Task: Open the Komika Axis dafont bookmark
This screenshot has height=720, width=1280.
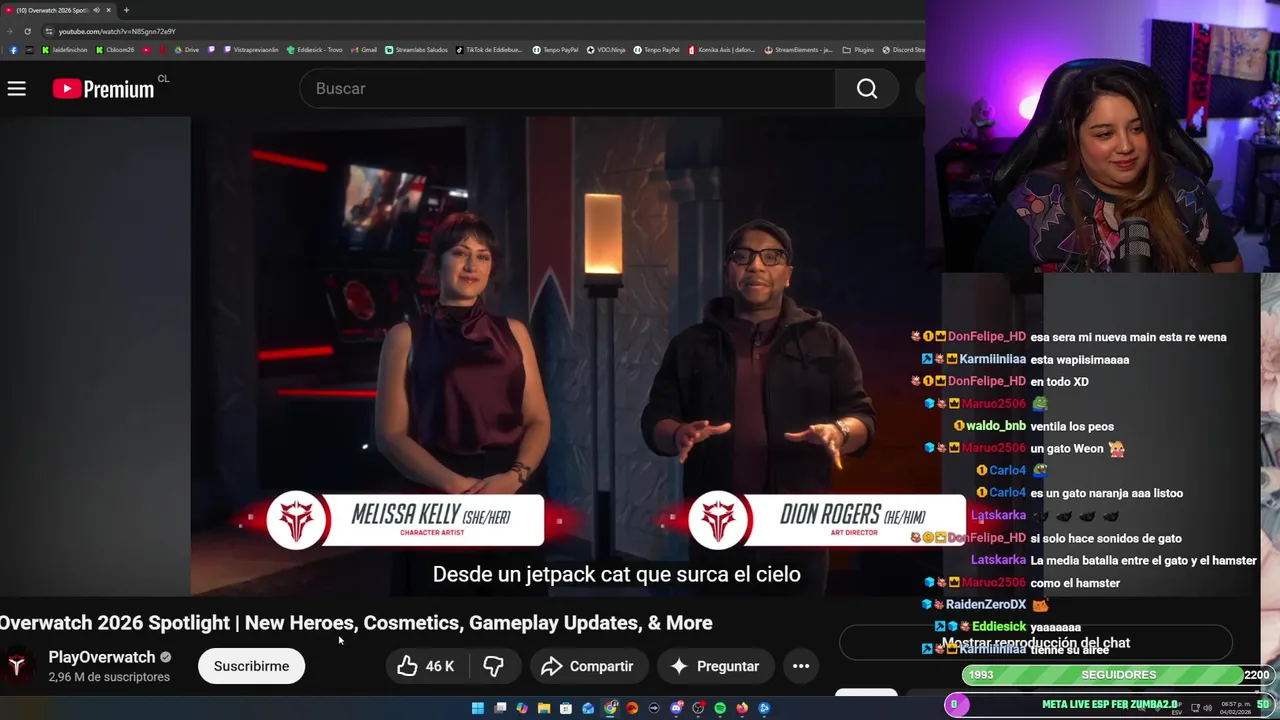Action: [721, 50]
